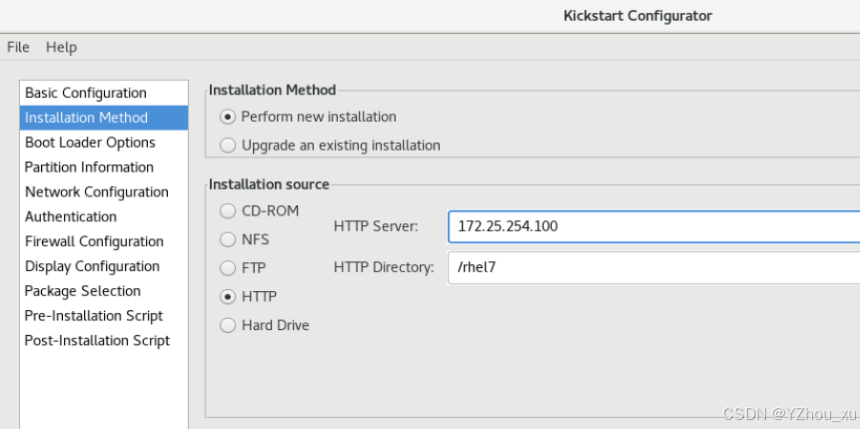The image size is (860, 429).
Task: Focus the HTTP Directory input field
Action: click(652, 267)
